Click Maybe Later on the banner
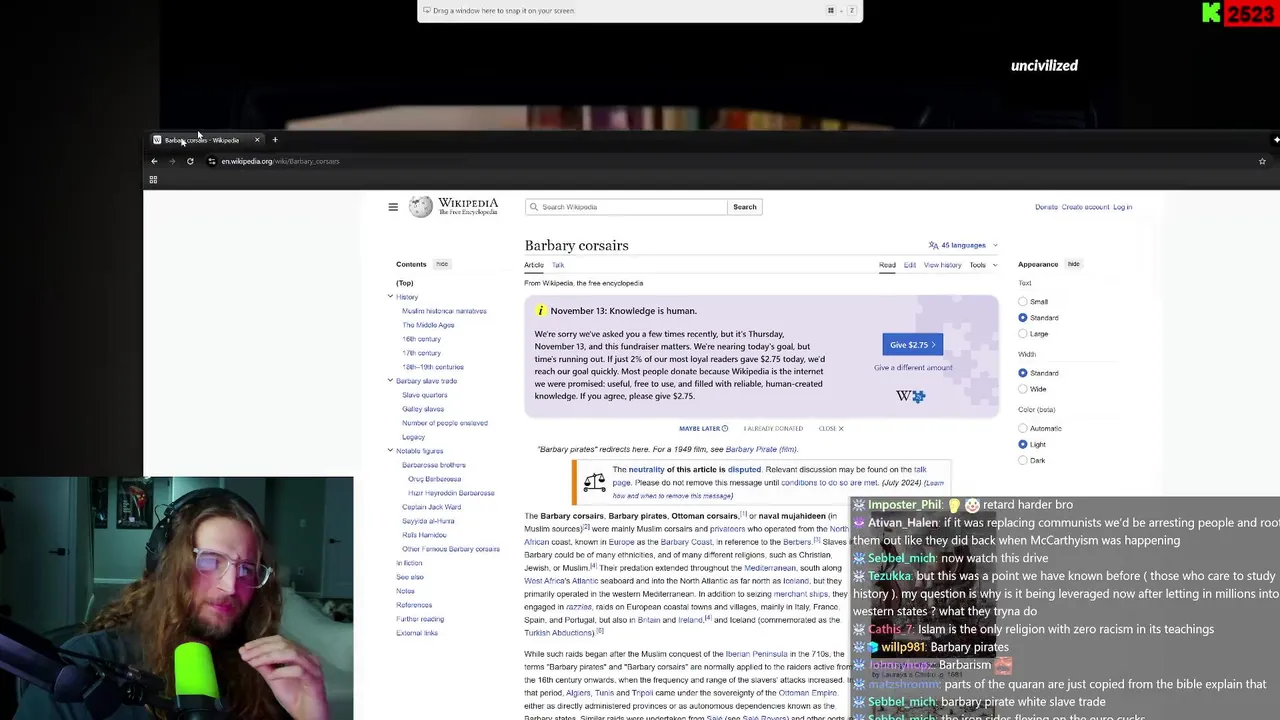The width and height of the screenshot is (1280, 720). (x=703, y=429)
